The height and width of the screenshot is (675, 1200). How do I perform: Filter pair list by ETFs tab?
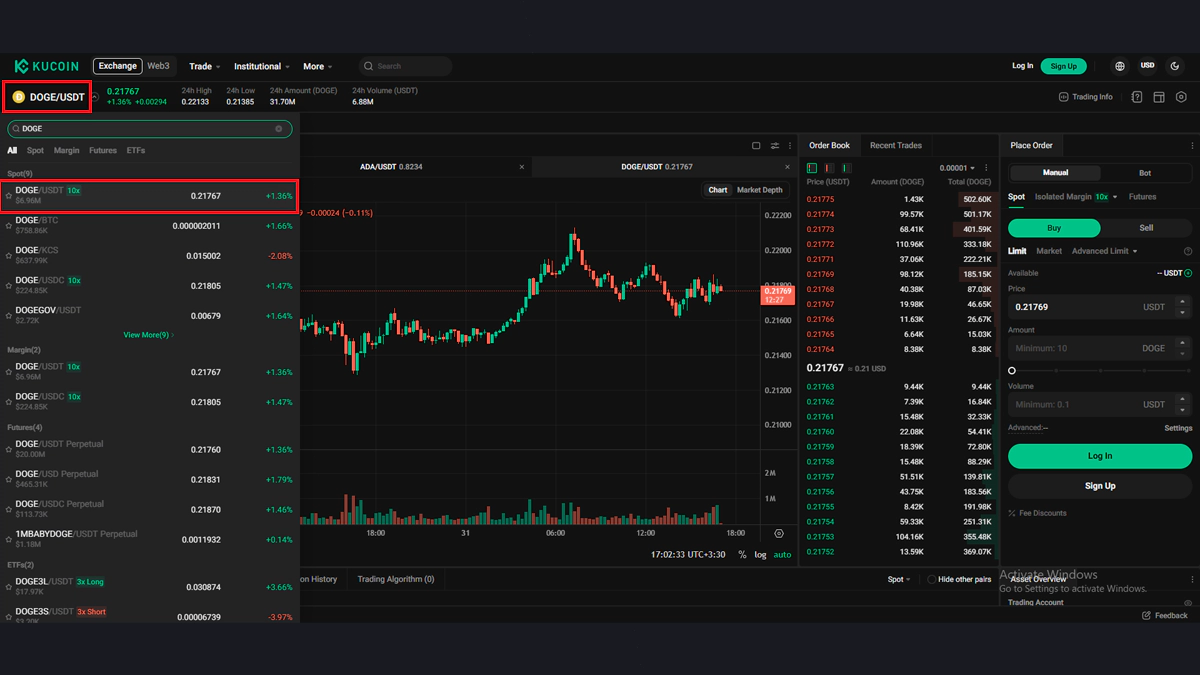click(x=136, y=151)
